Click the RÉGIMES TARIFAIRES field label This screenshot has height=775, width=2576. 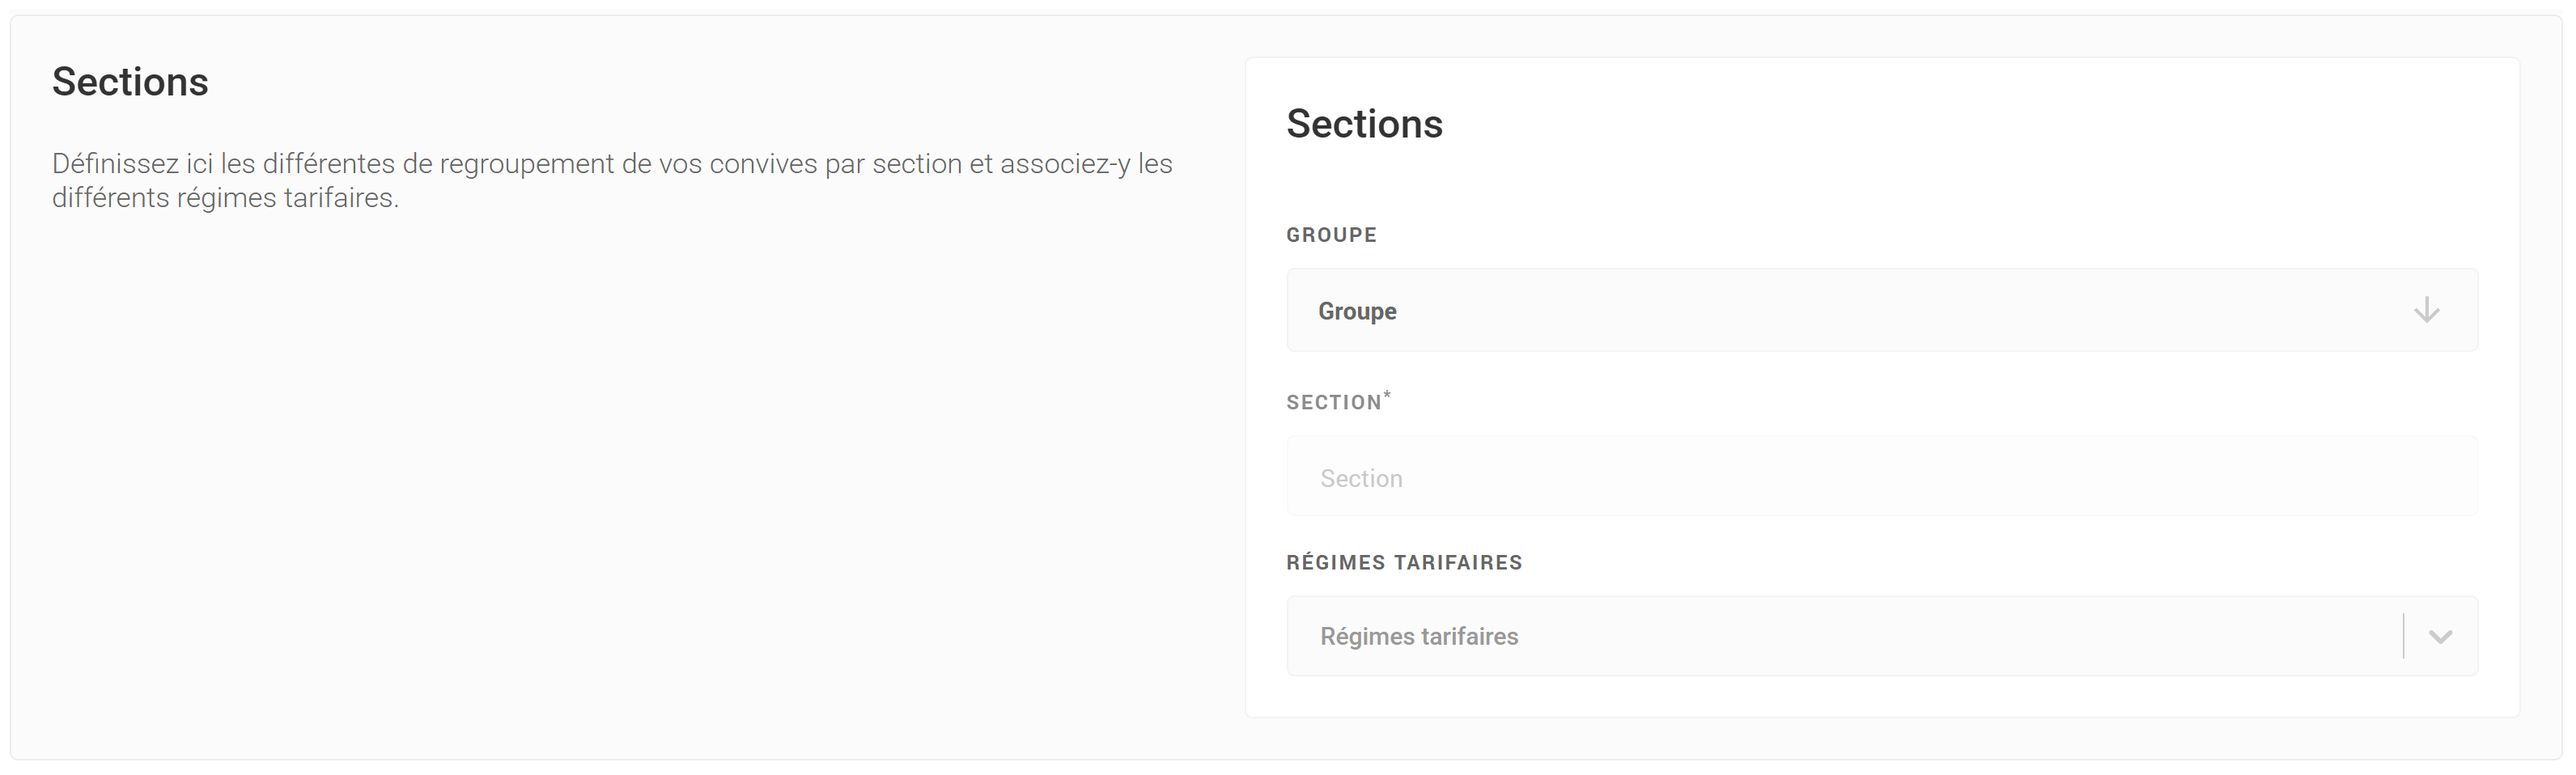click(x=1404, y=563)
